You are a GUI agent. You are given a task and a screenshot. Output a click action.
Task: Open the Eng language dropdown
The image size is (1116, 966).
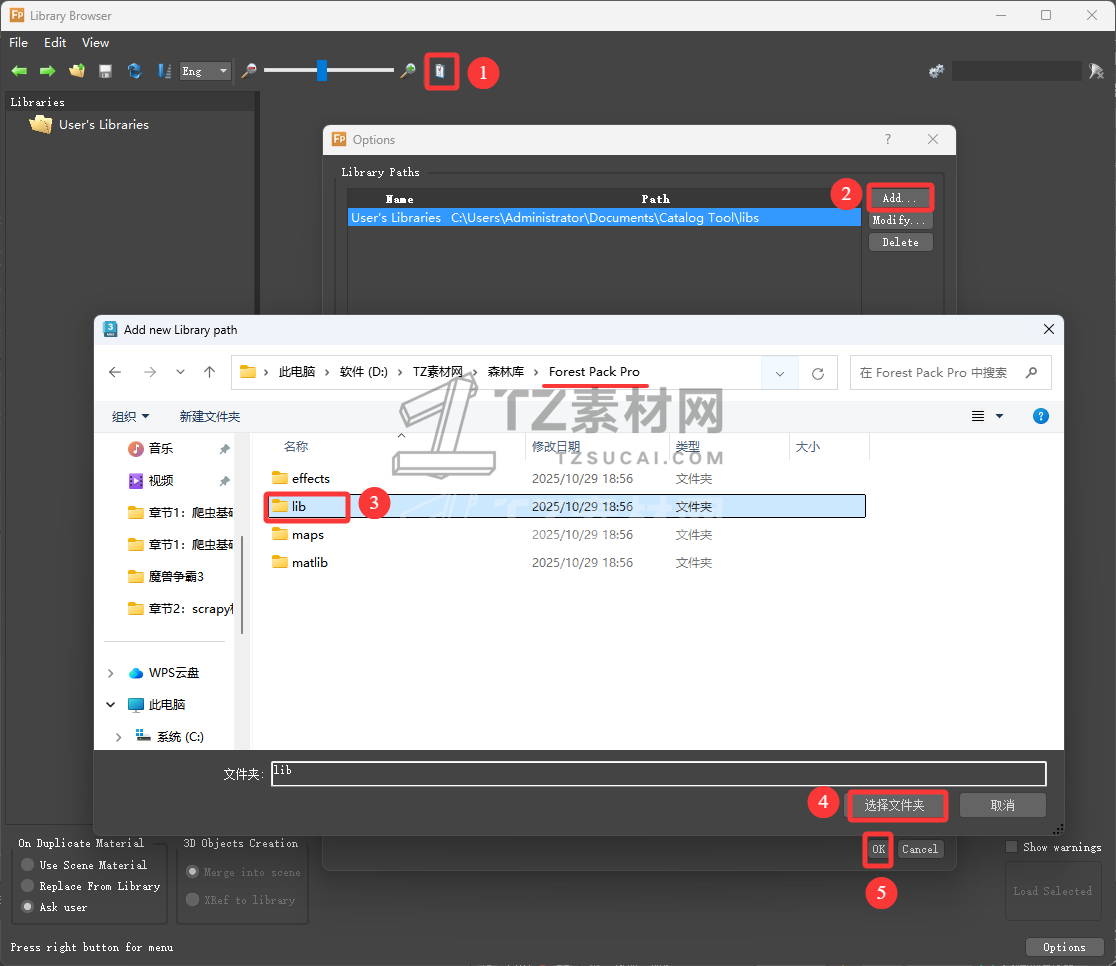(205, 71)
